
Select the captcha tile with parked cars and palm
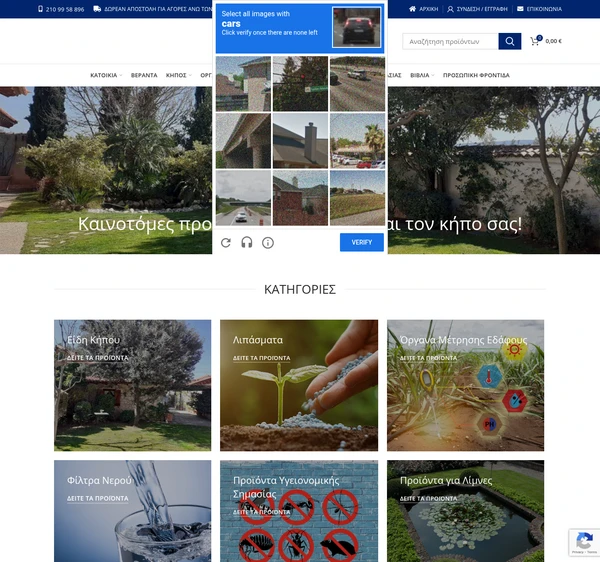click(x=357, y=141)
